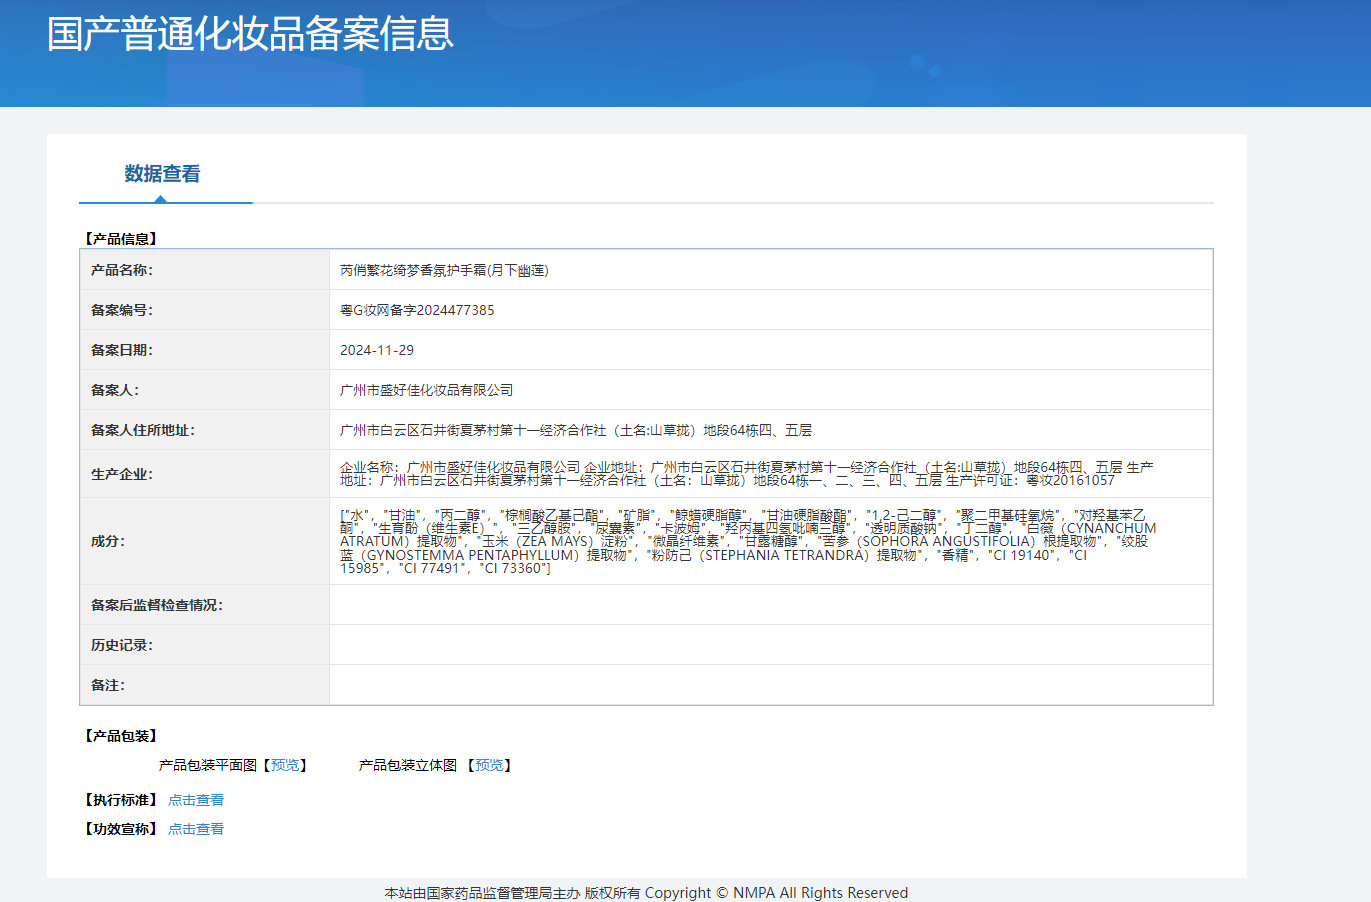Click the 【产品包装】 section heading
Screen dimensions: 1371x902
[x=121, y=736]
